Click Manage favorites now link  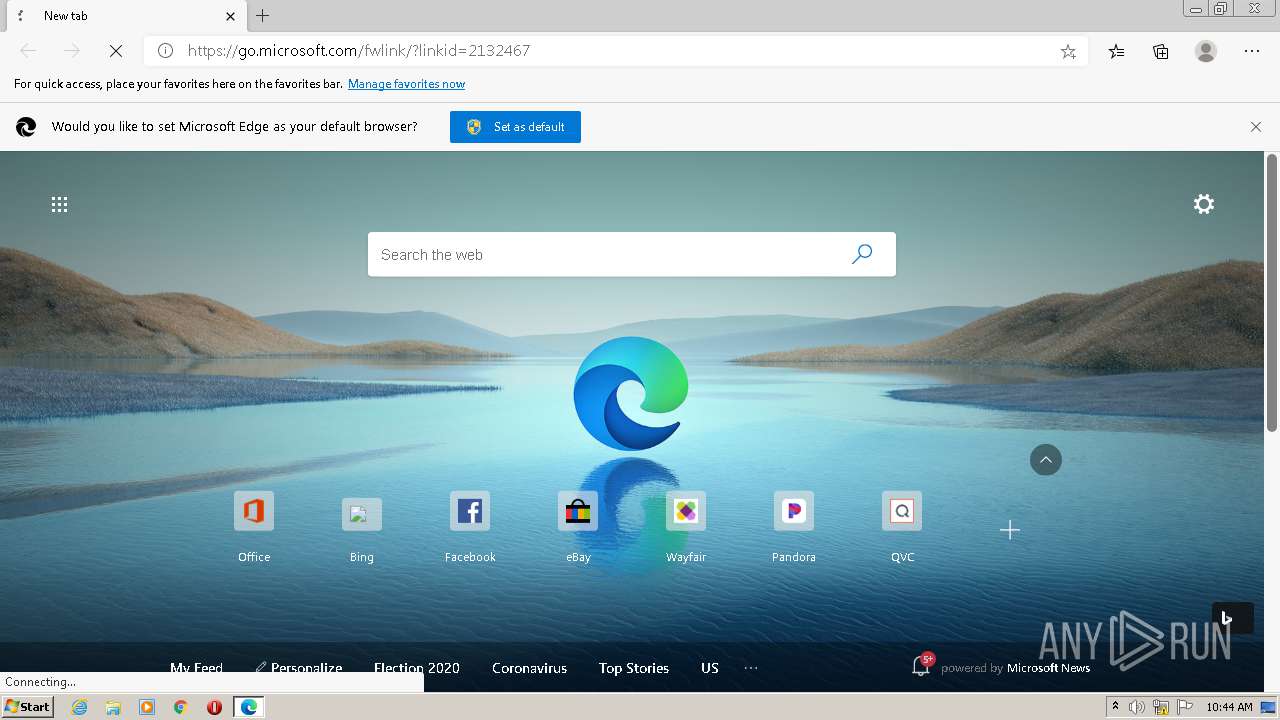click(x=406, y=84)
